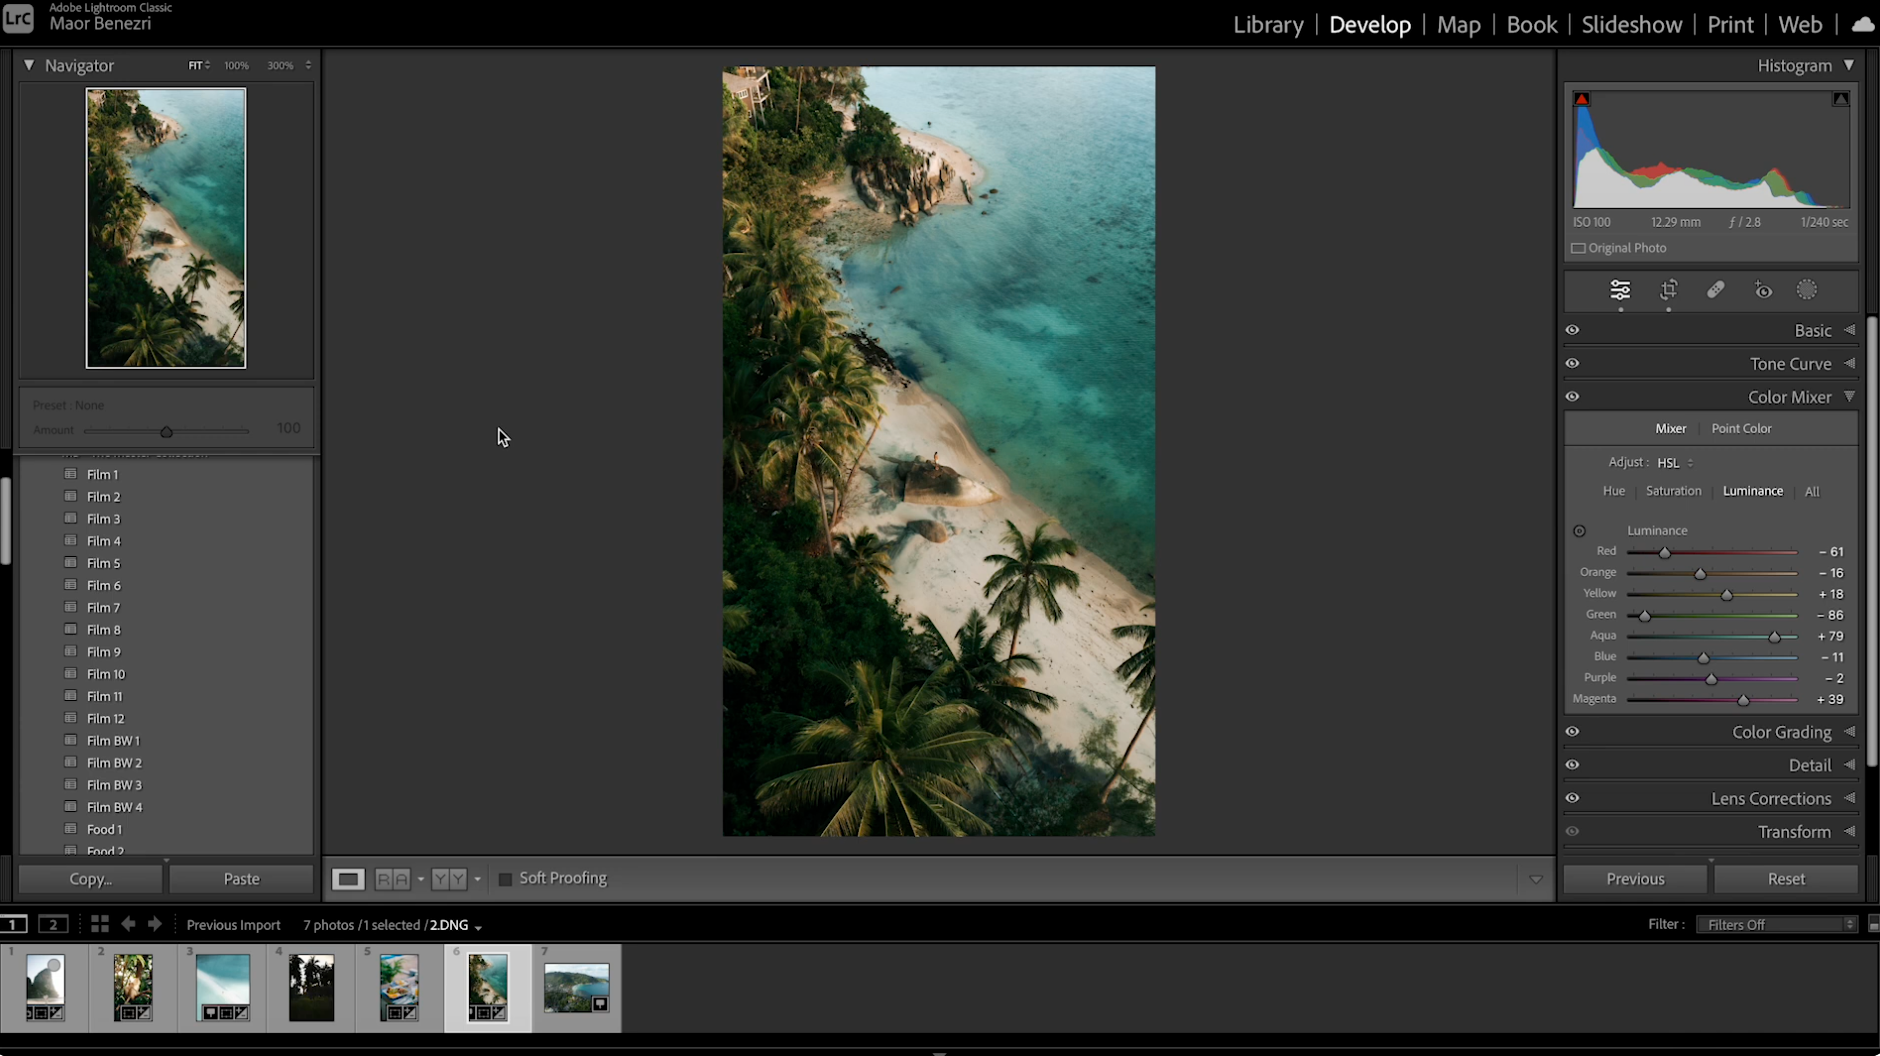Collapse the Navigator panel triangle
The height and width of the screenshot is (1056, 1880).
click(x=29, y=65)
